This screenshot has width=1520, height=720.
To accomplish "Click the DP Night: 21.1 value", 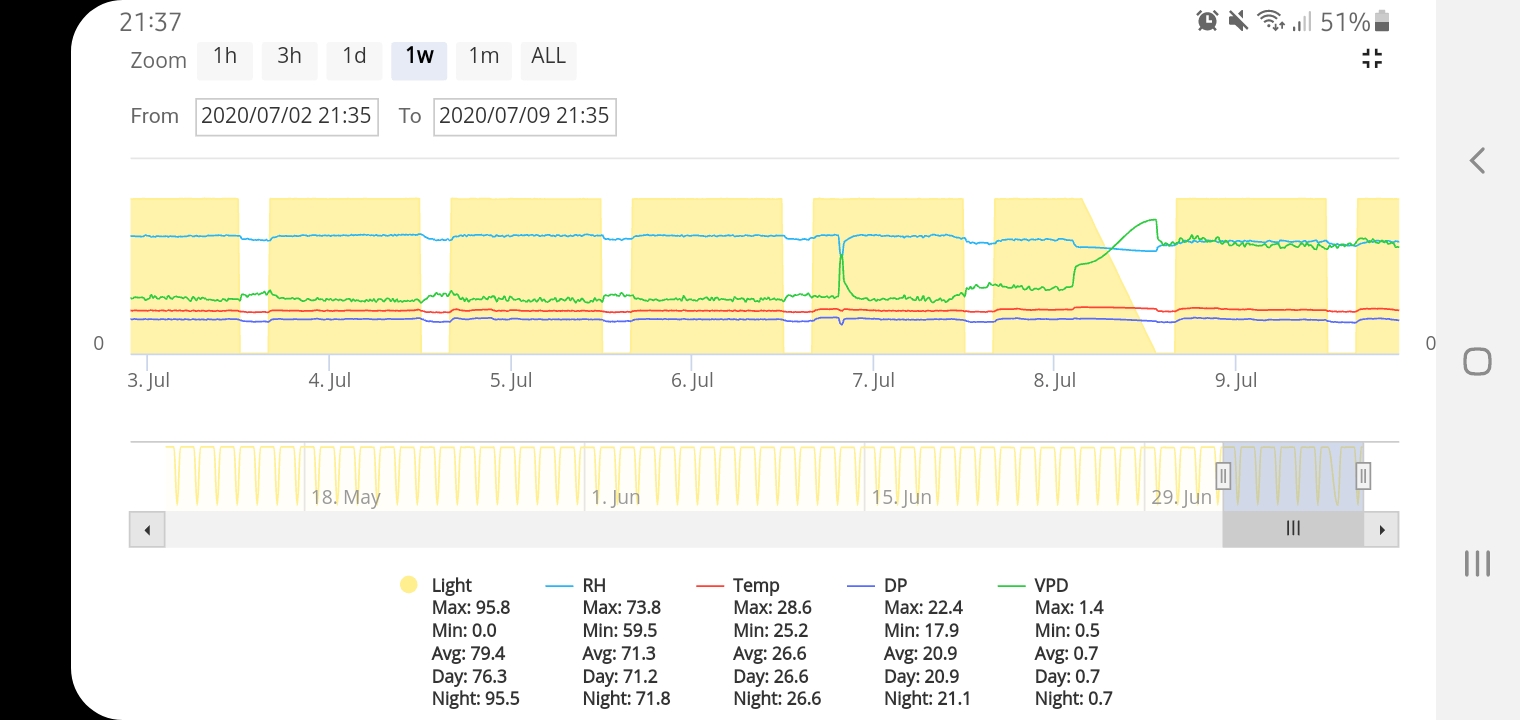I will pyautogui.click(x=927, y=699).
